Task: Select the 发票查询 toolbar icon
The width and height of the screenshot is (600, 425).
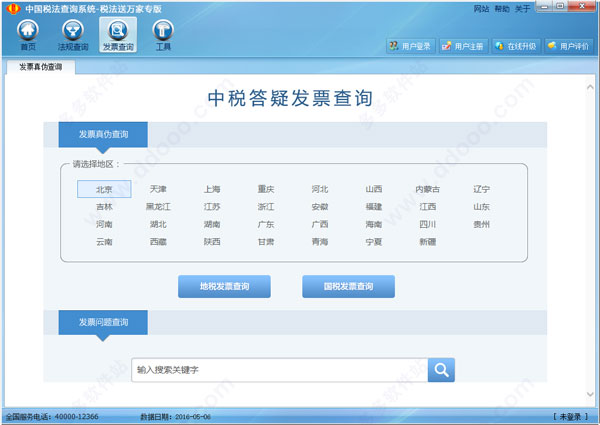Action: pyautogui.click(x=118, y=35)
